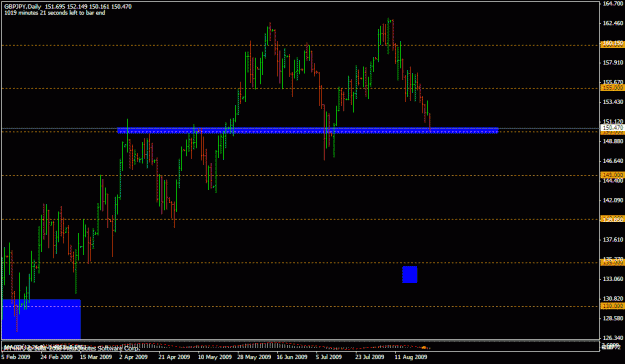Click '1019 minutes 21 seconds left to bar end' text
625x364 pixels.
click(x=55, y=13)
